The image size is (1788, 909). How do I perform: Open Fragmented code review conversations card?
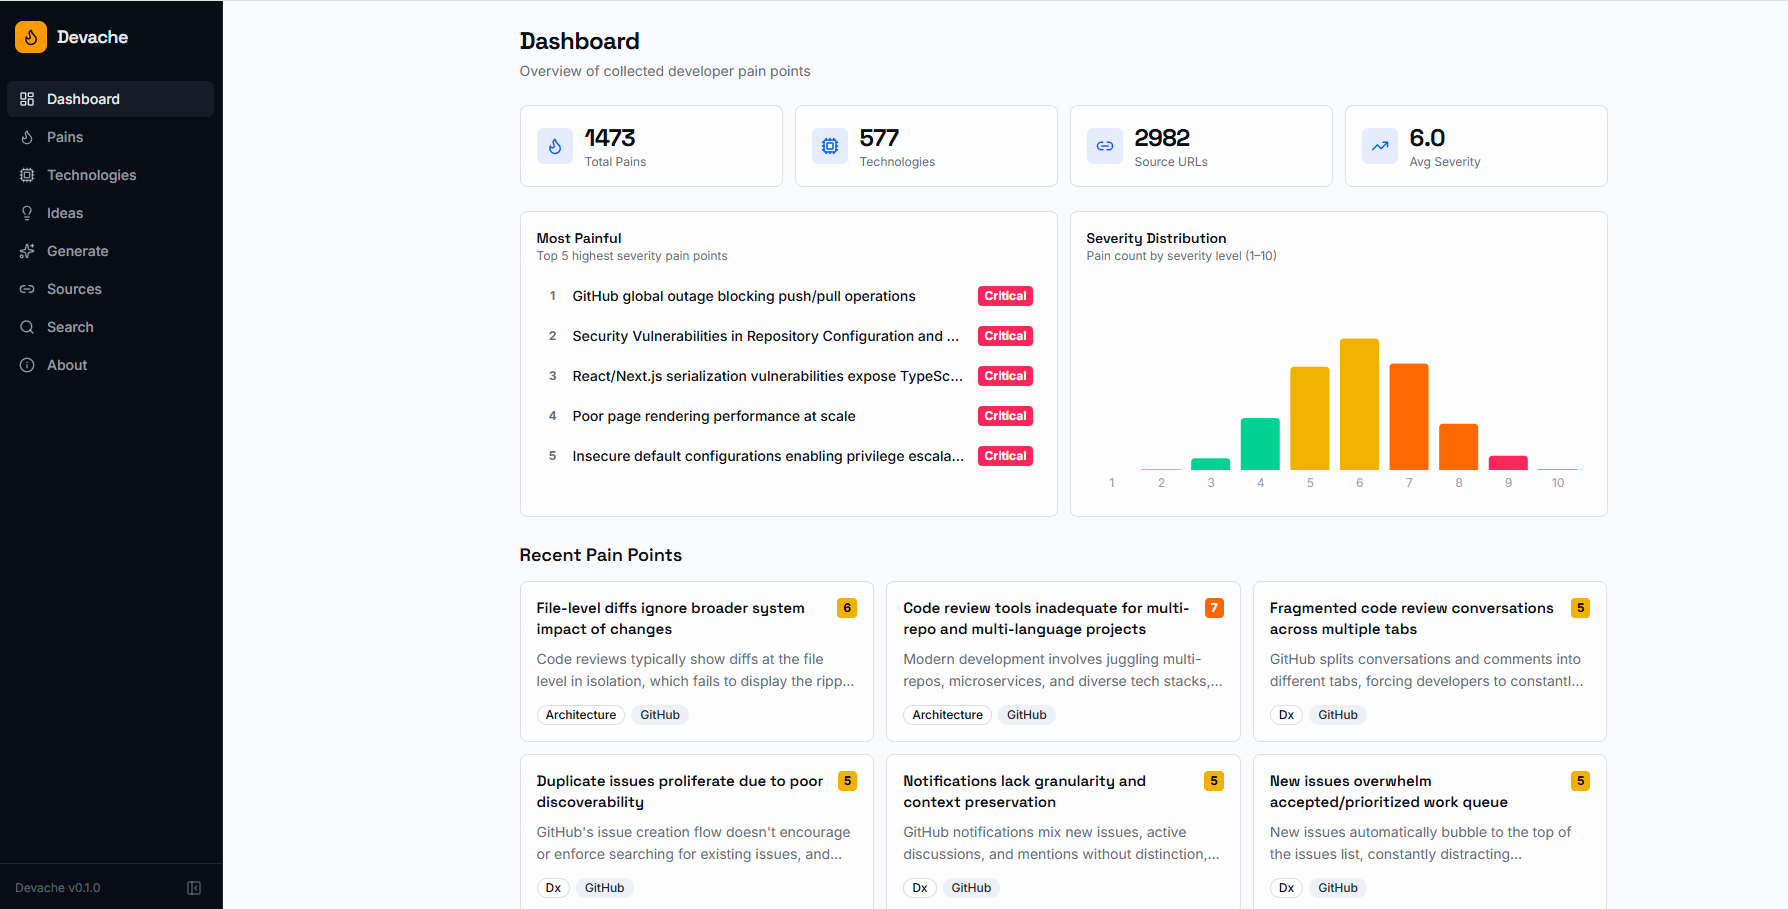click(x=1430, y=661)
